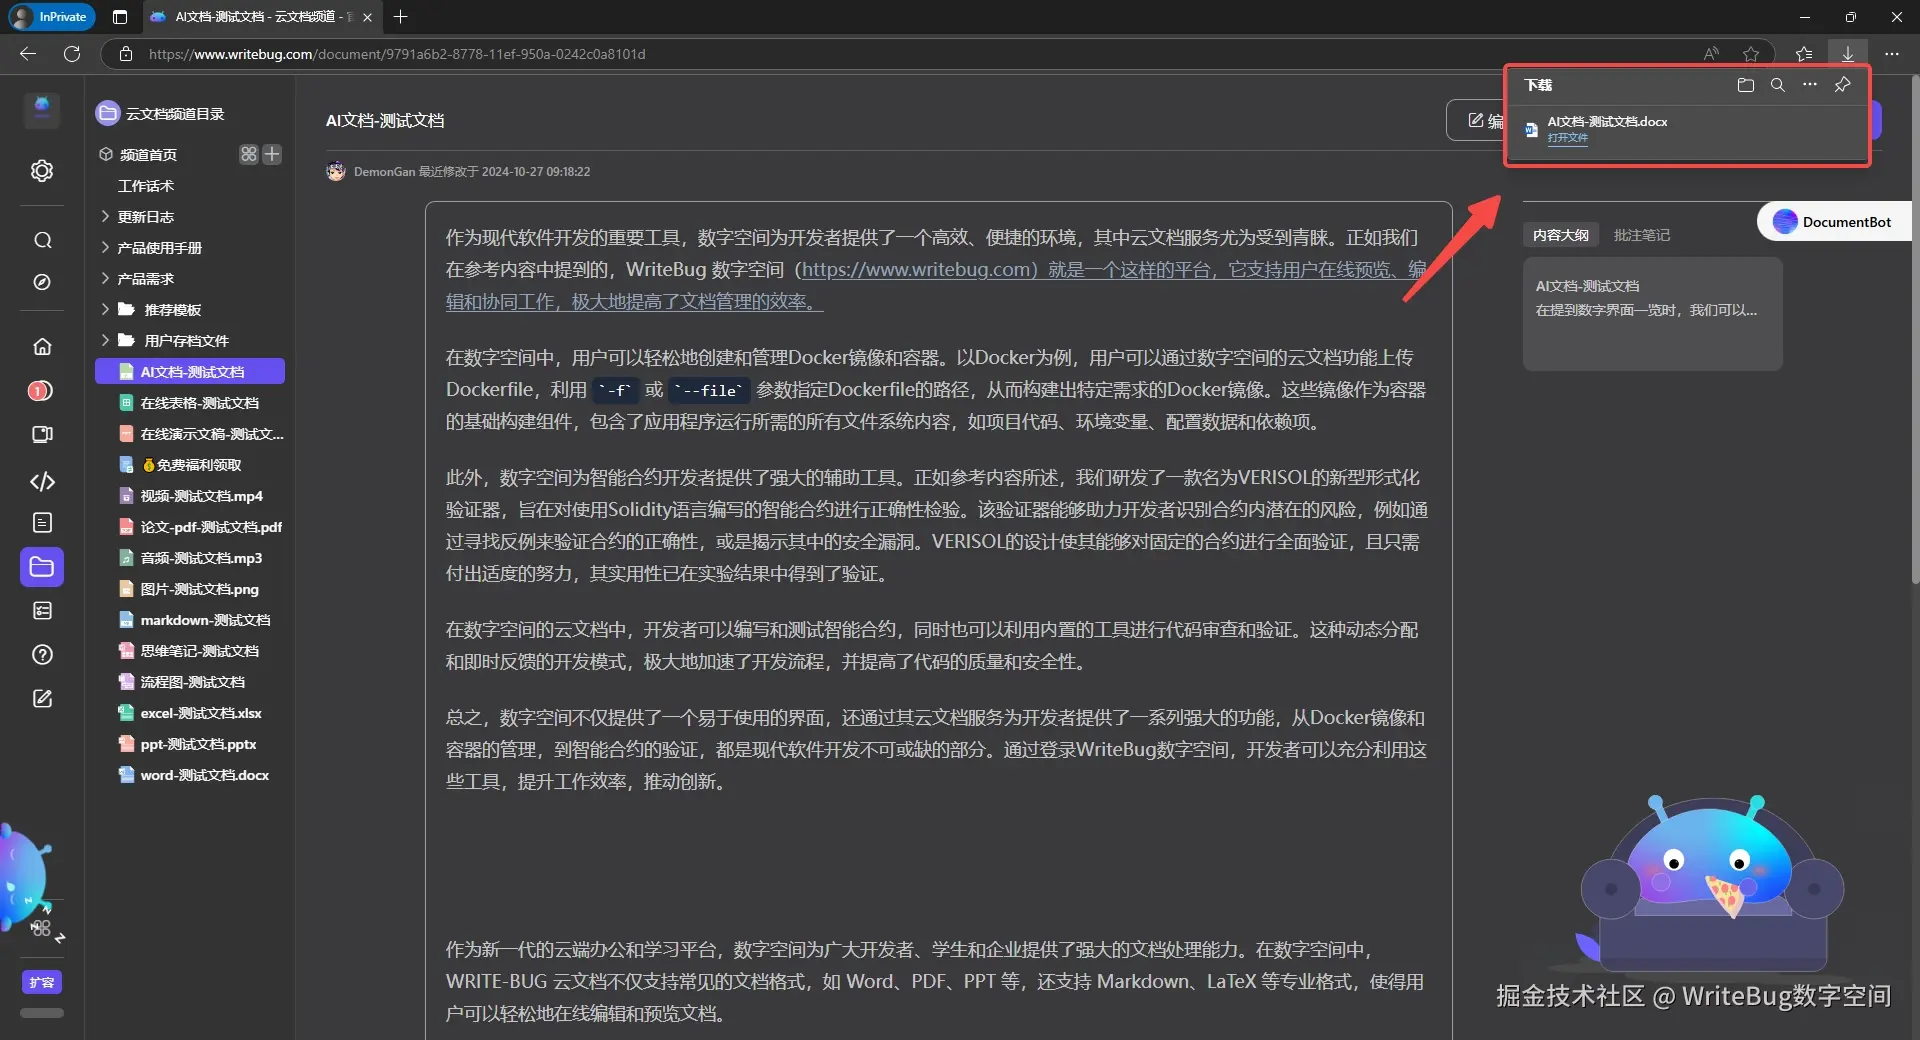1920x1040 pixels.
Task: Expand the 更新日志 section
Action: click(104, 216)
